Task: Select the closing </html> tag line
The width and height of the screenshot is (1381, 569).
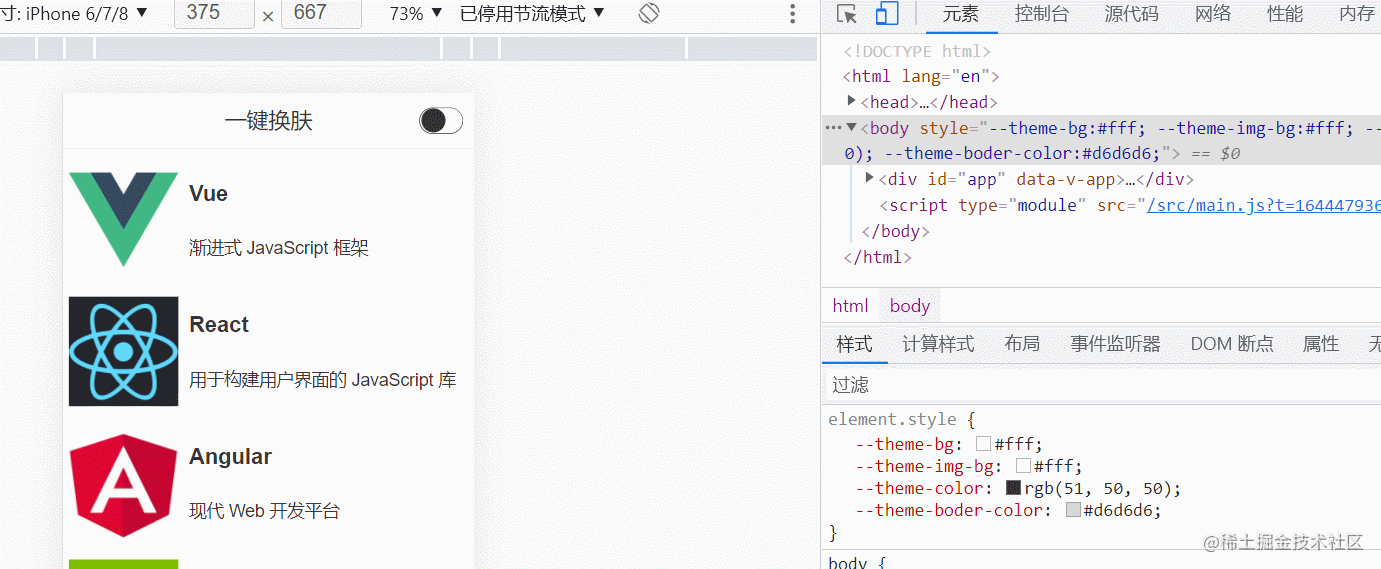Action: tap(877, 257)
